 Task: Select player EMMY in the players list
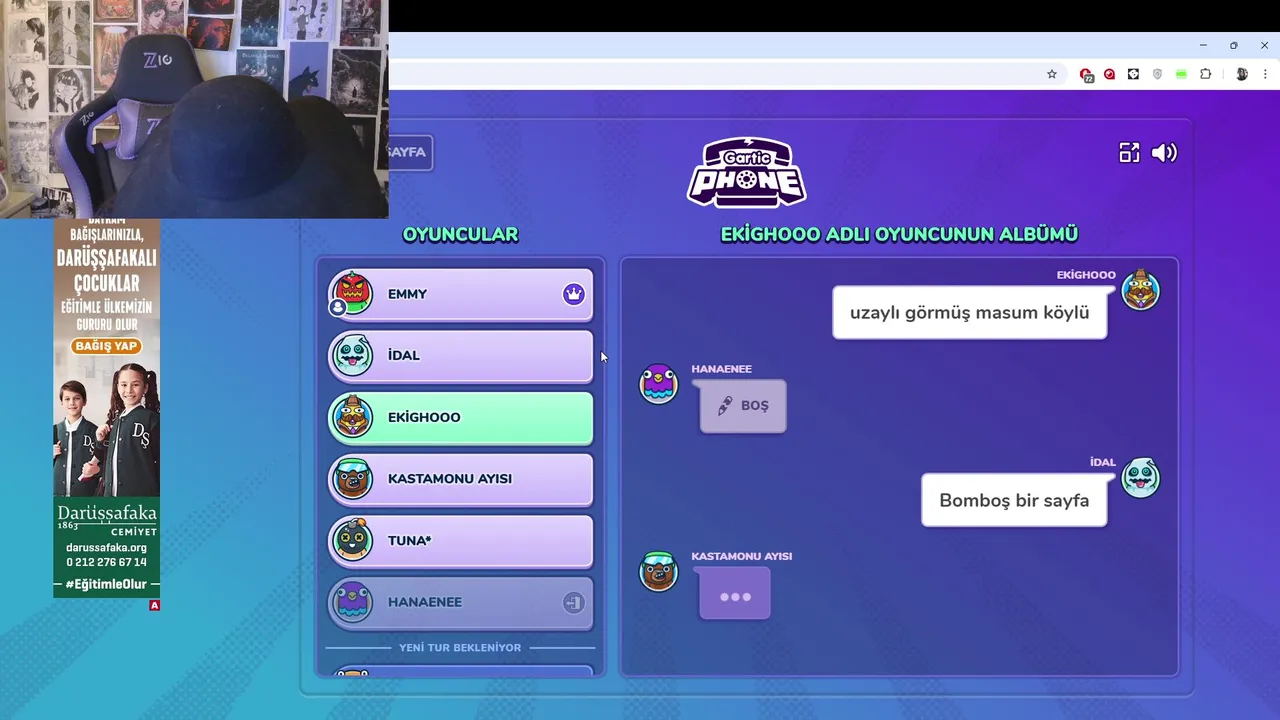pyautogui.click(x=461, y=294)
